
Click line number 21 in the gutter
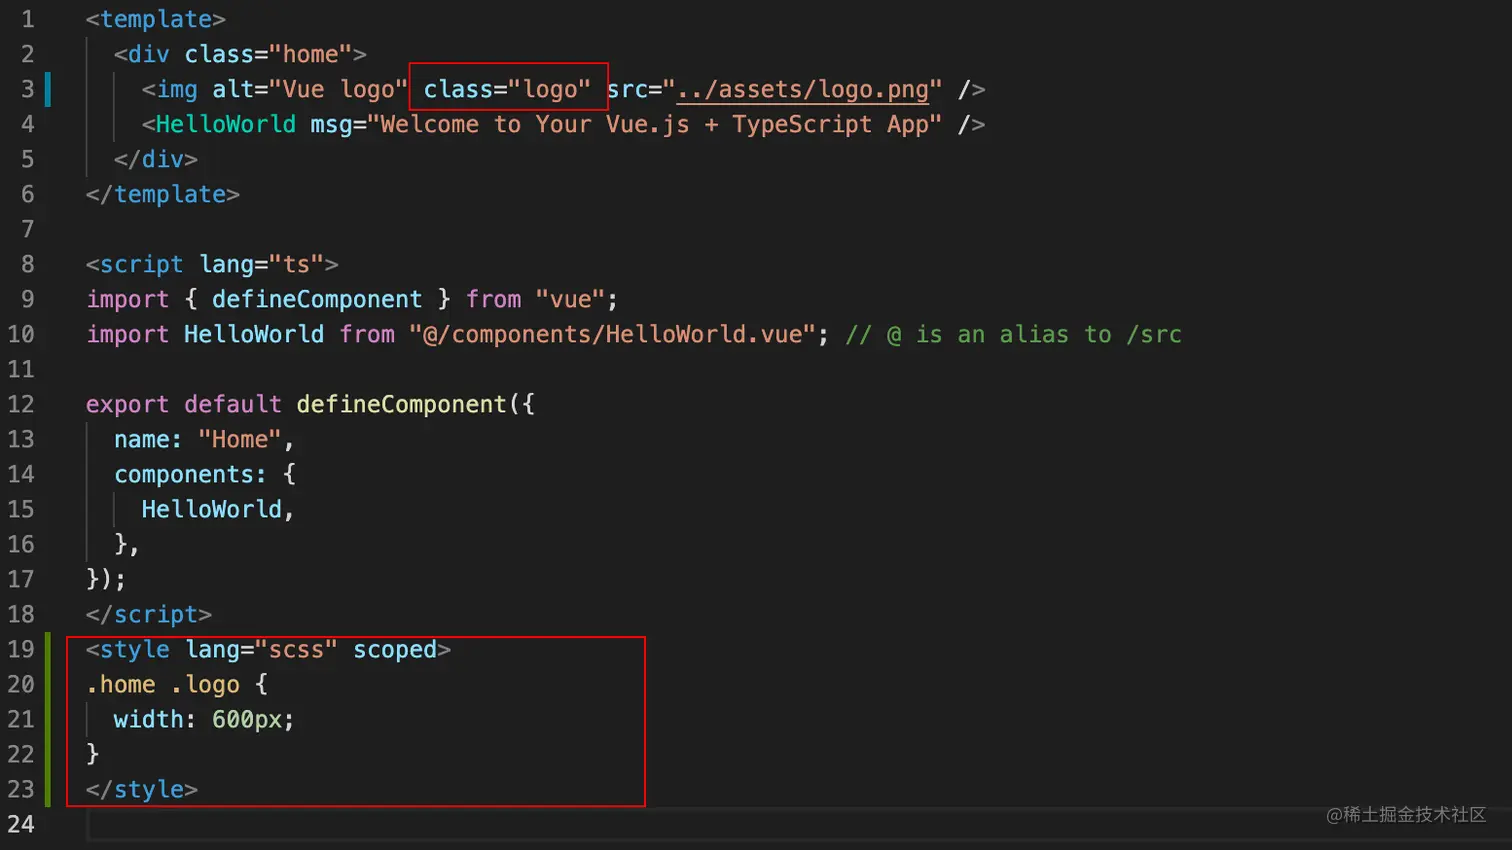pos(21,719)
